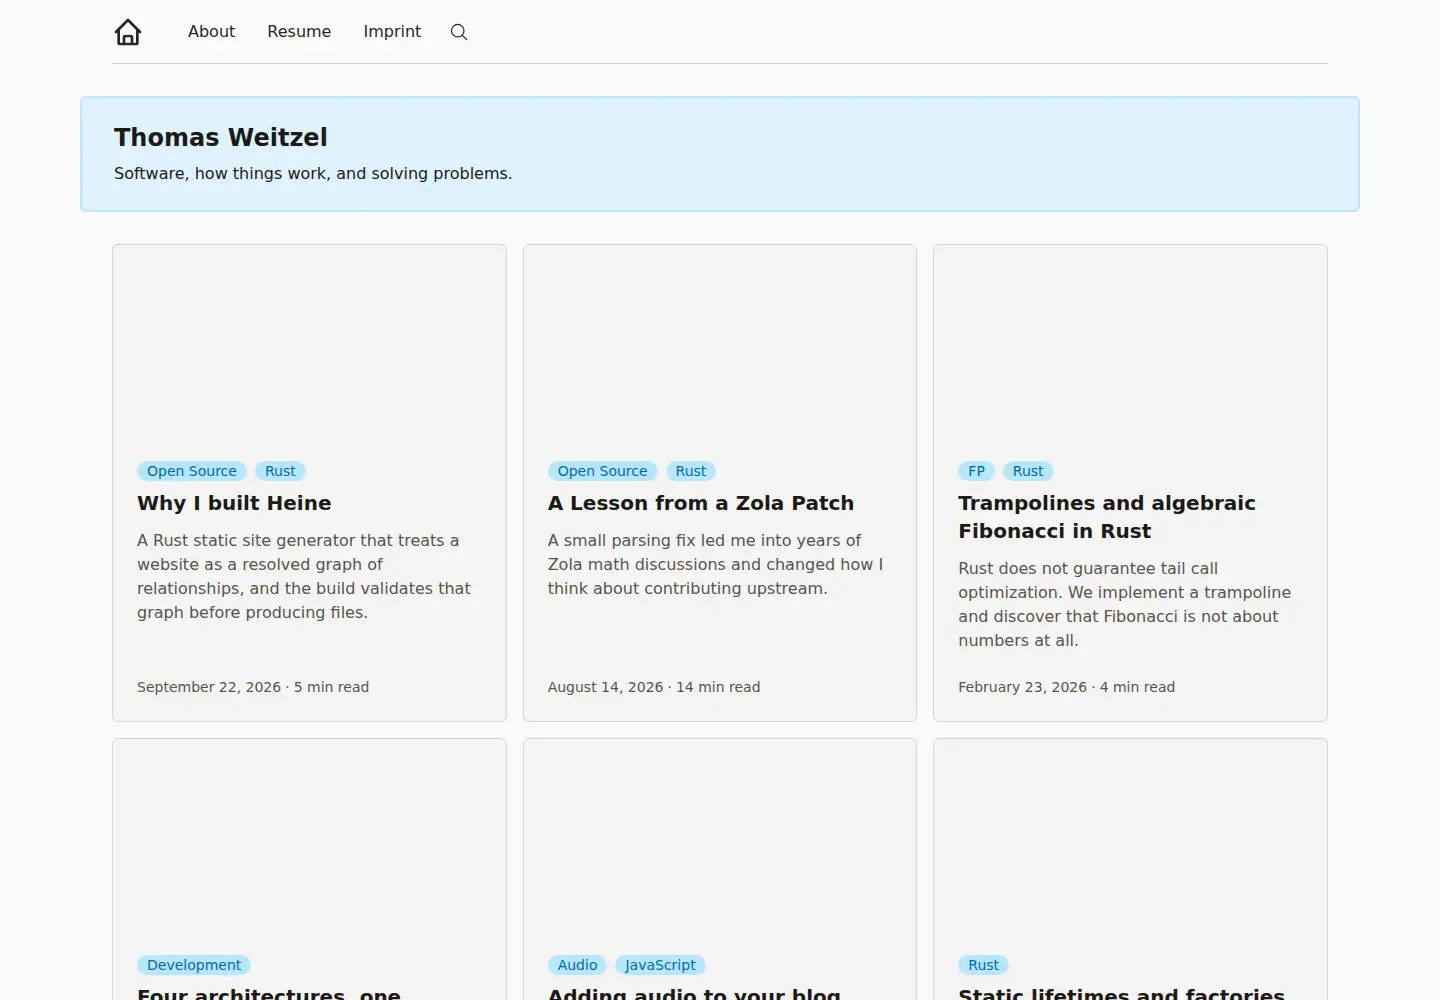Open the About page
The image size is (1440, 1000).
click(x=211, y=31)
